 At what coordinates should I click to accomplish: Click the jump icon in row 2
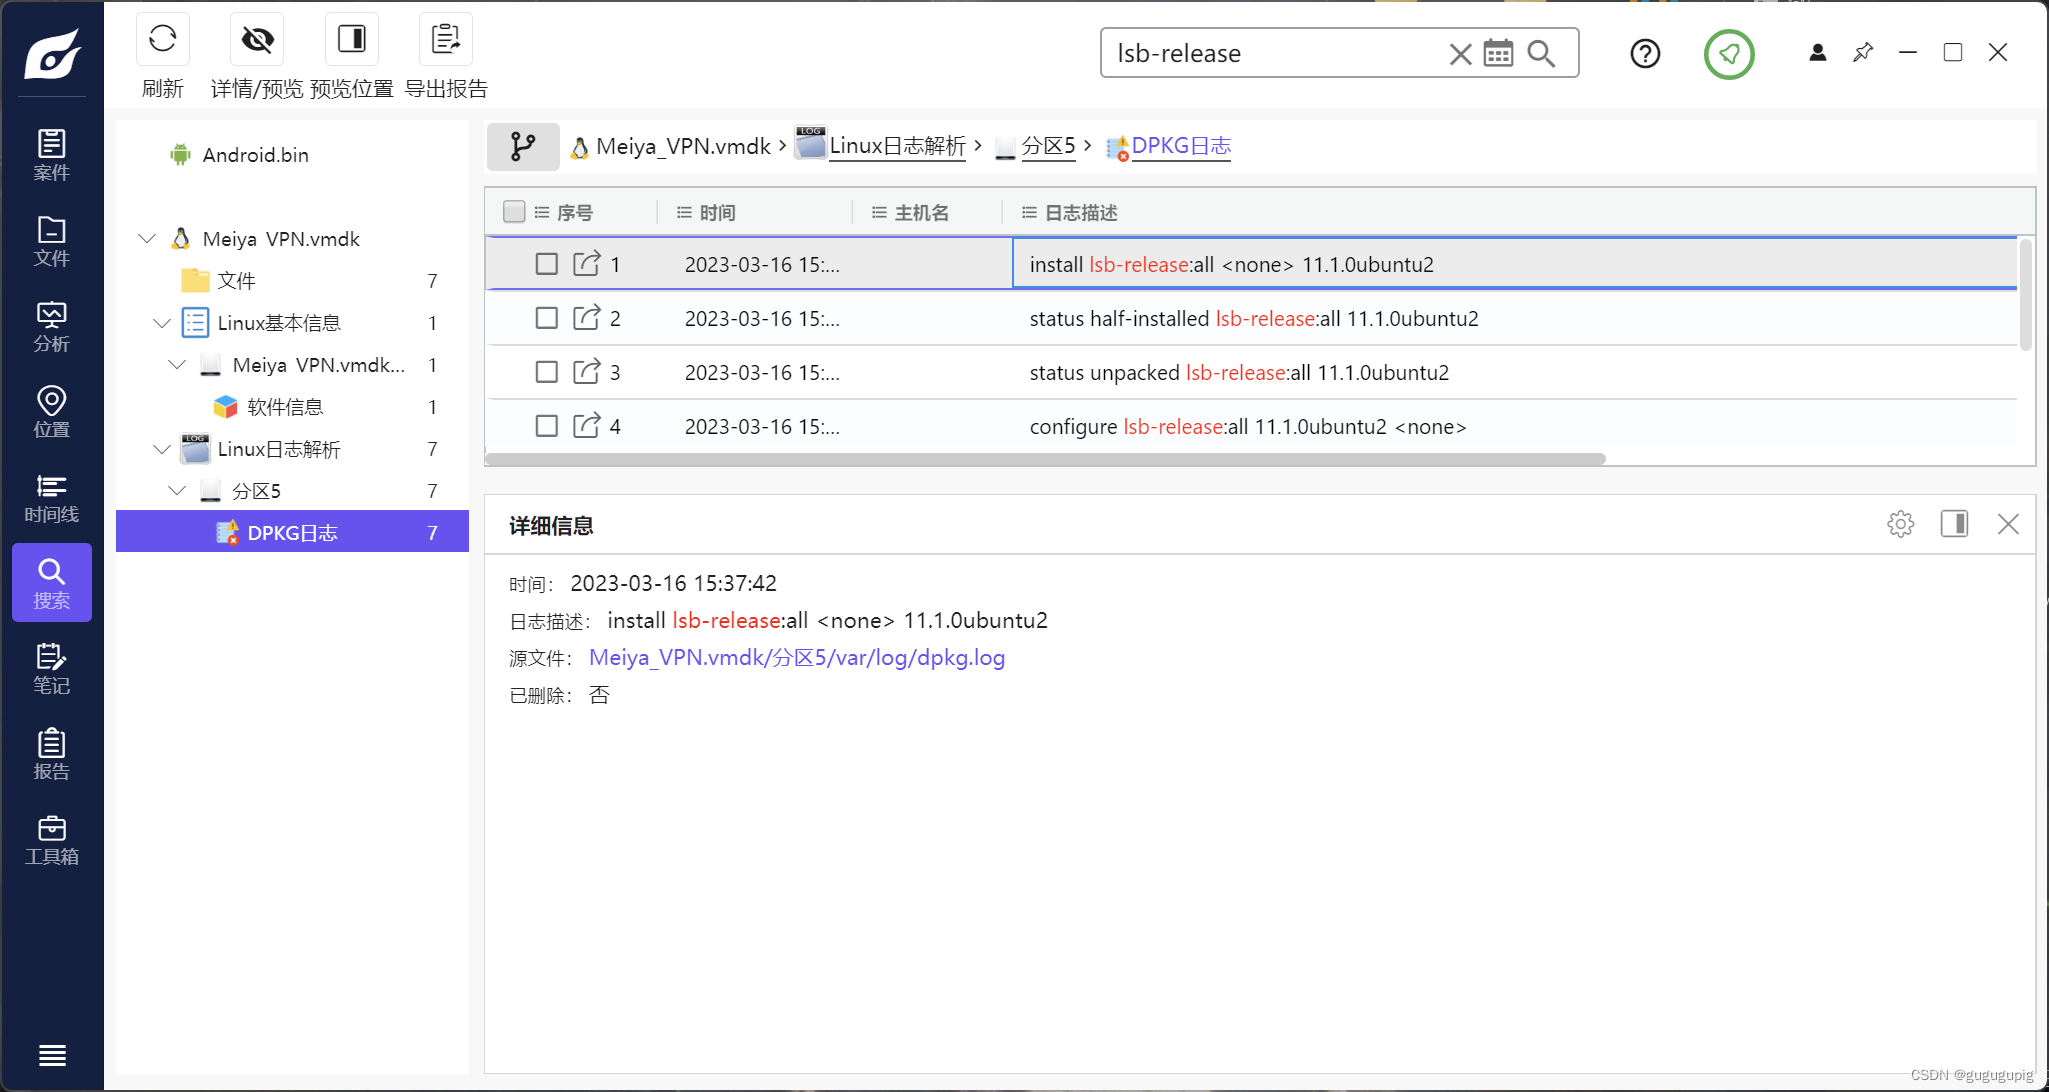pyautogui.click(x=586, y=318)
